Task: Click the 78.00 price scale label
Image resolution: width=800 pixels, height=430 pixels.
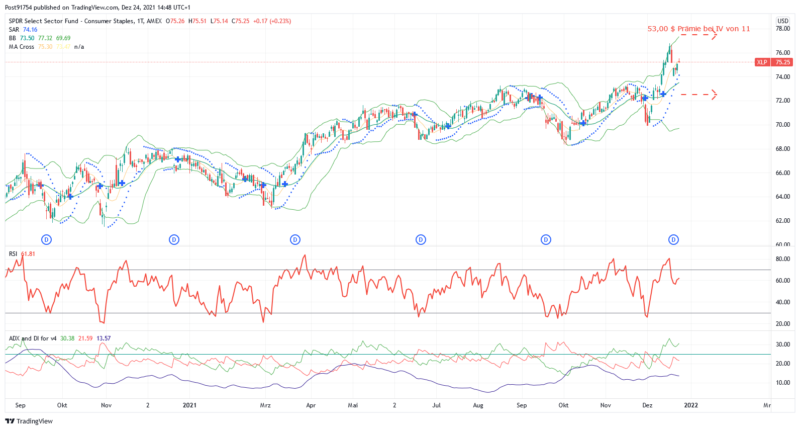Action: pyautogui.click(x=783, y=28)
